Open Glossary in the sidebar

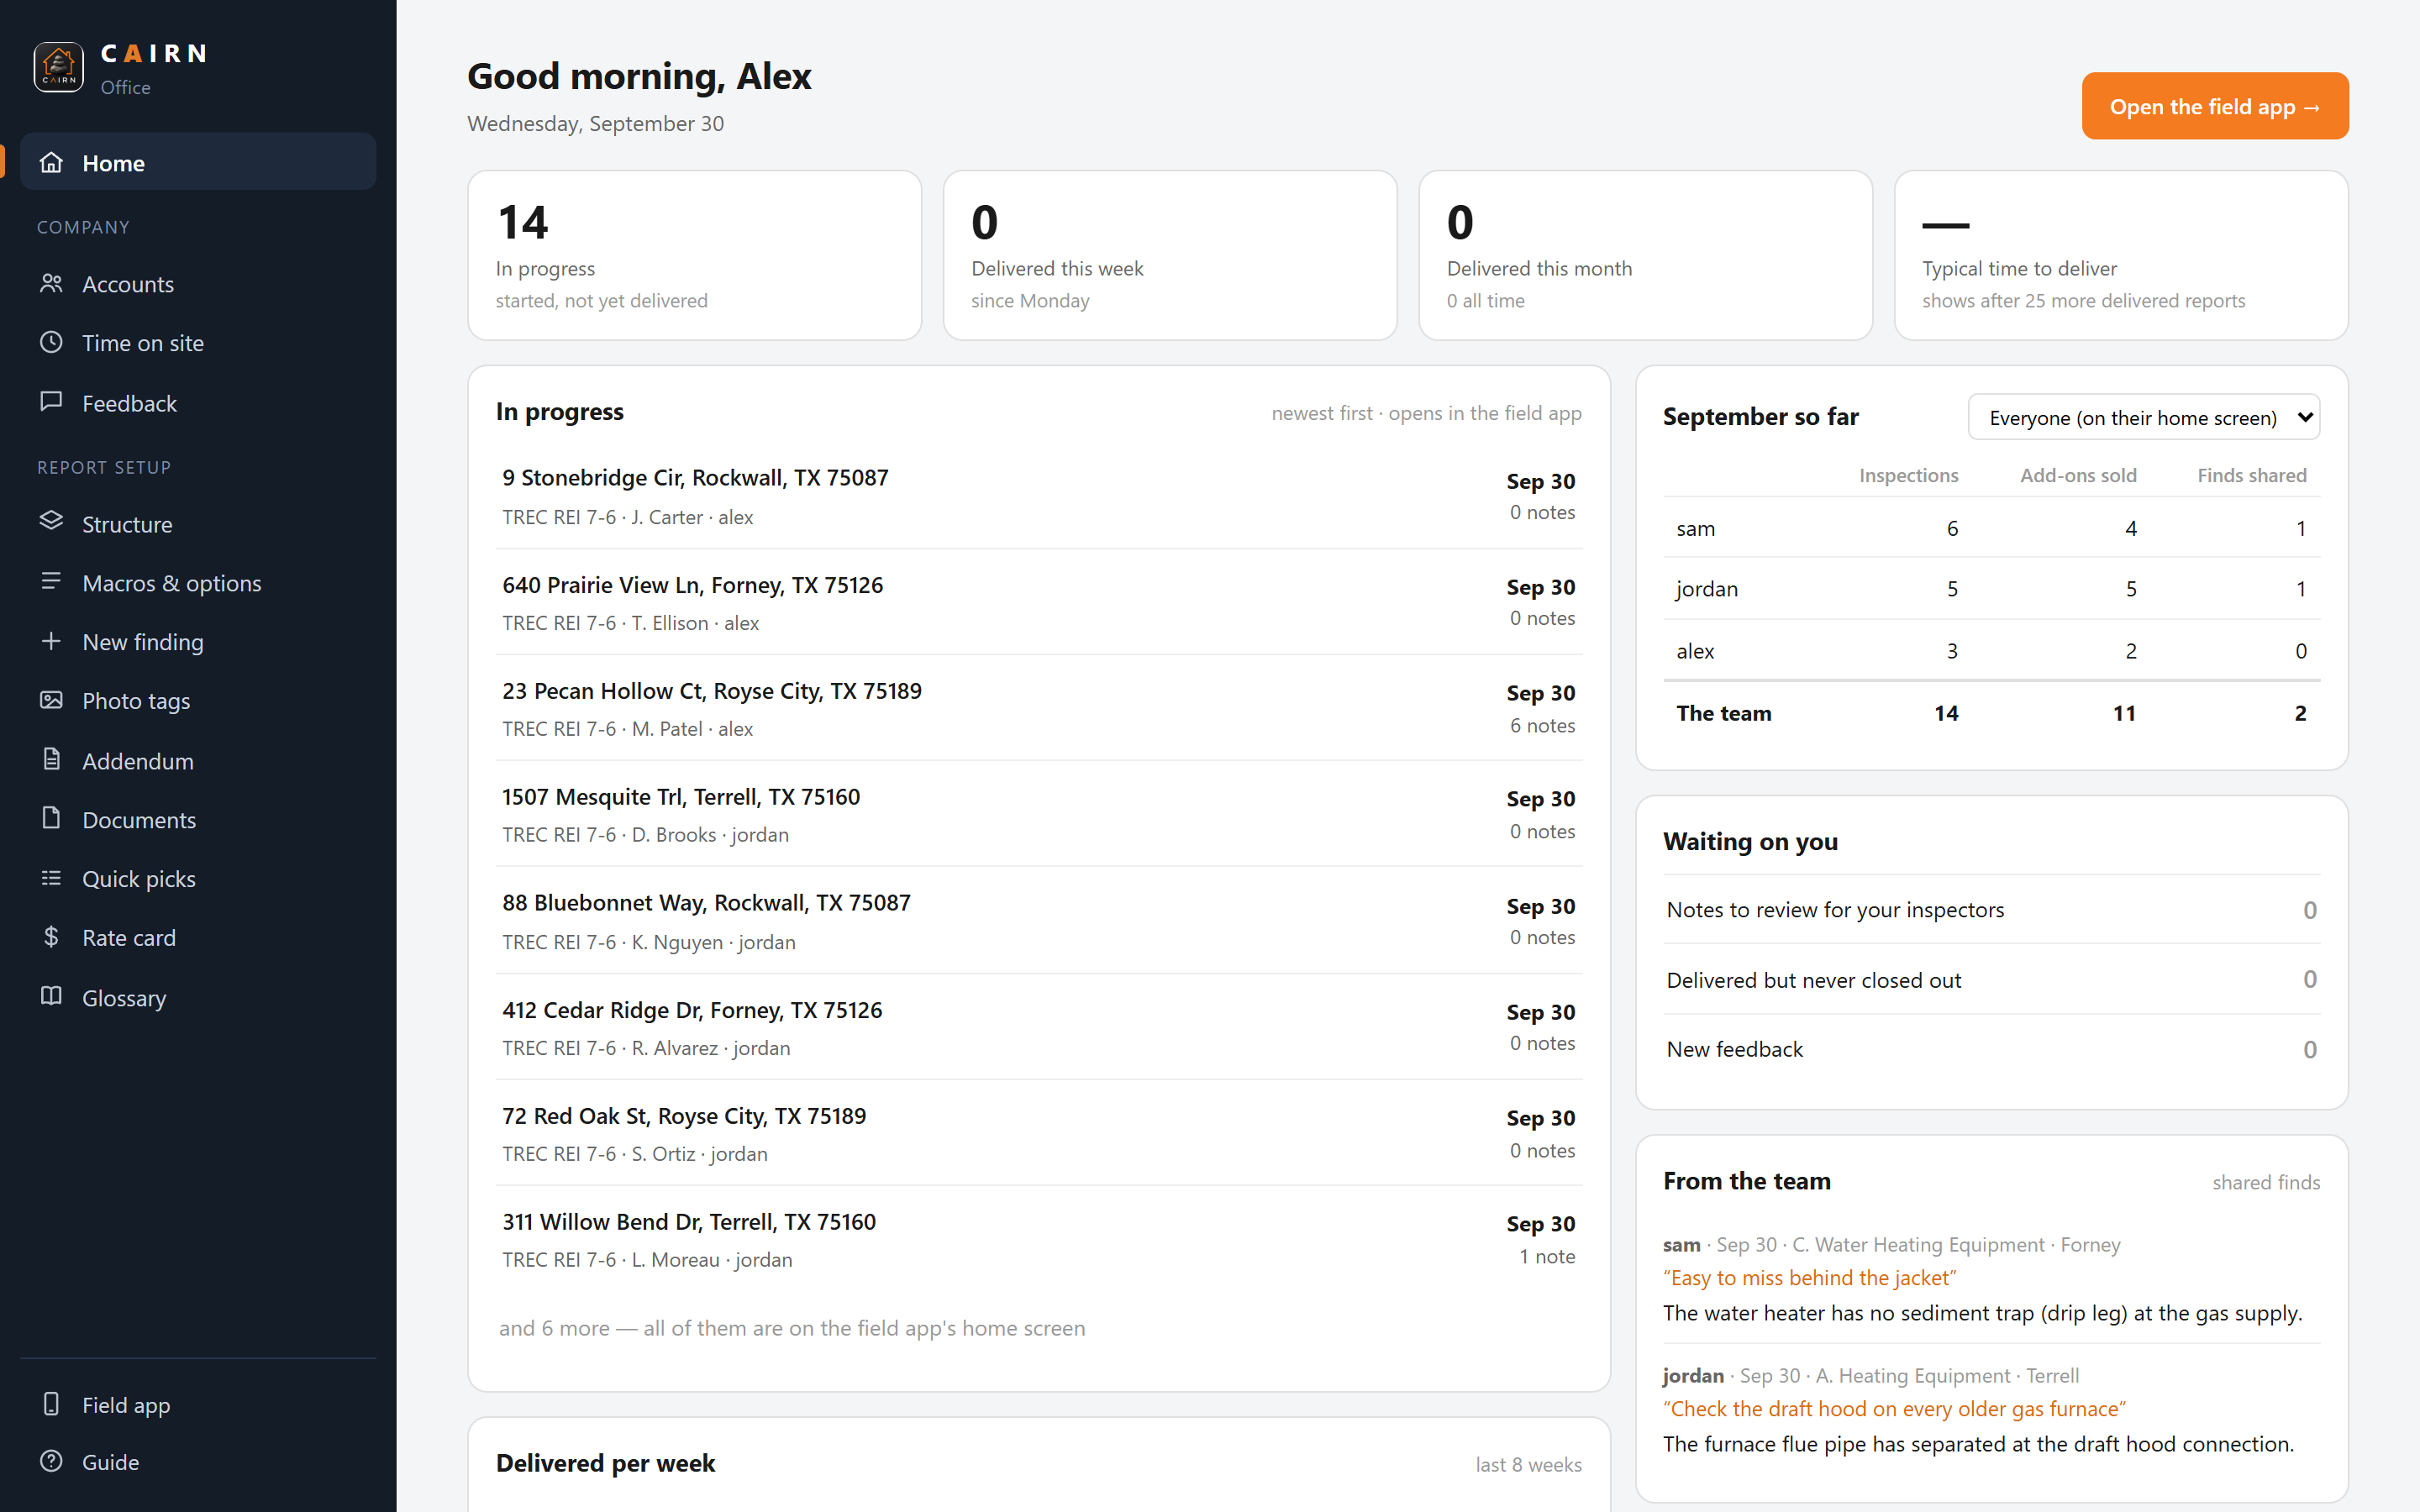click(x=198, y=998)
